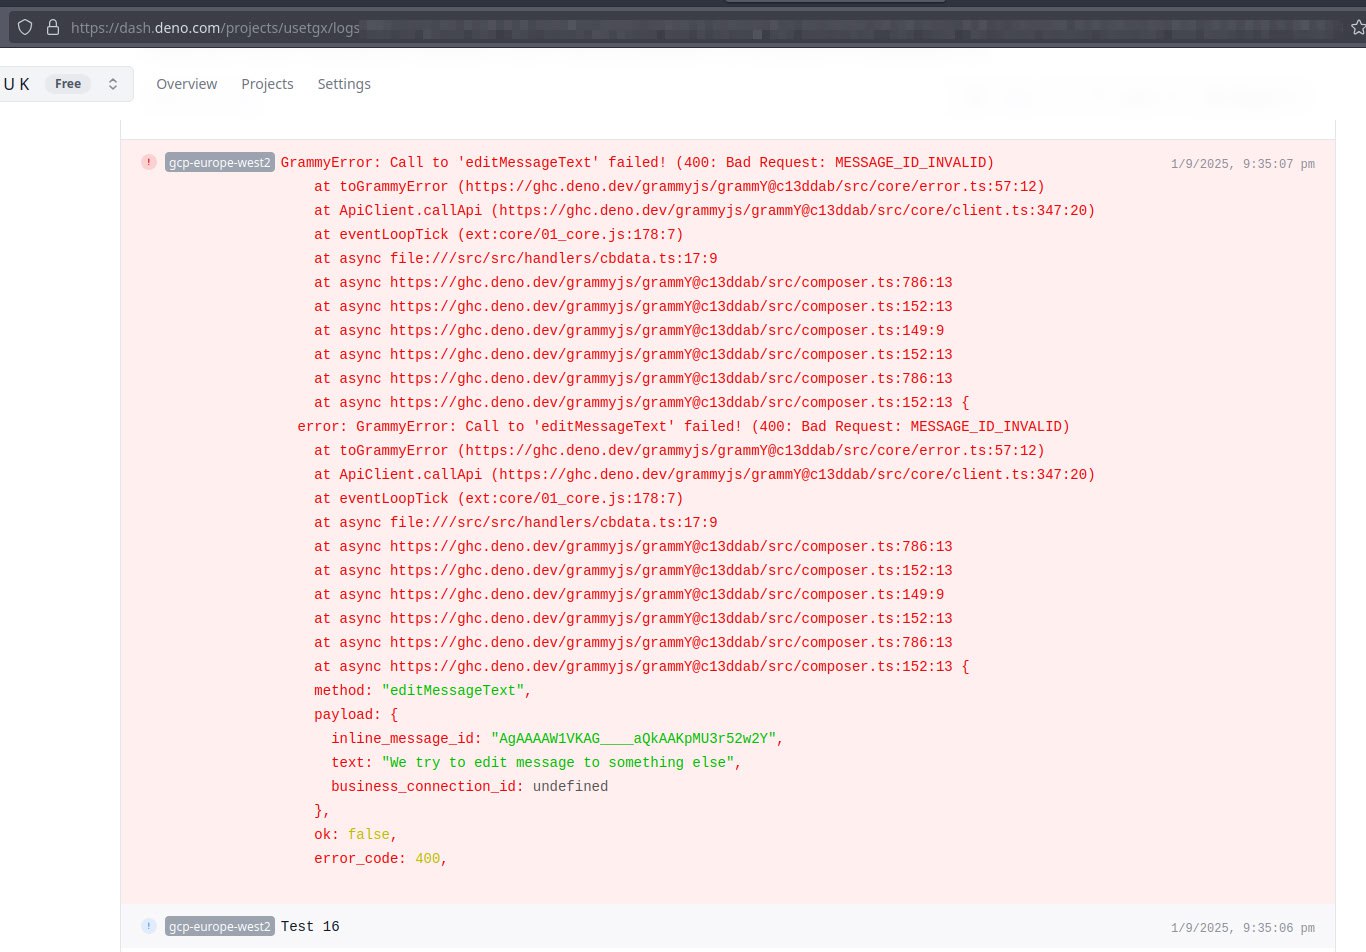Click the U K organization name
Image resolution: width=1366 pixels, height=952 pixels.
17,84
